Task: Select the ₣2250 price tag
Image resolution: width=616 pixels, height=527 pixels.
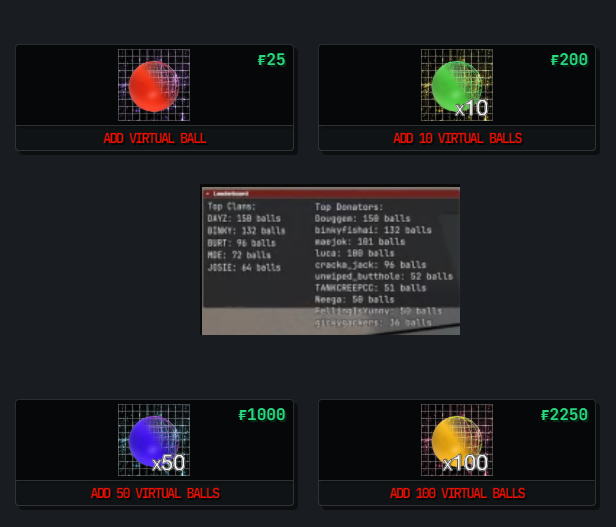Action: click(564, 415)
